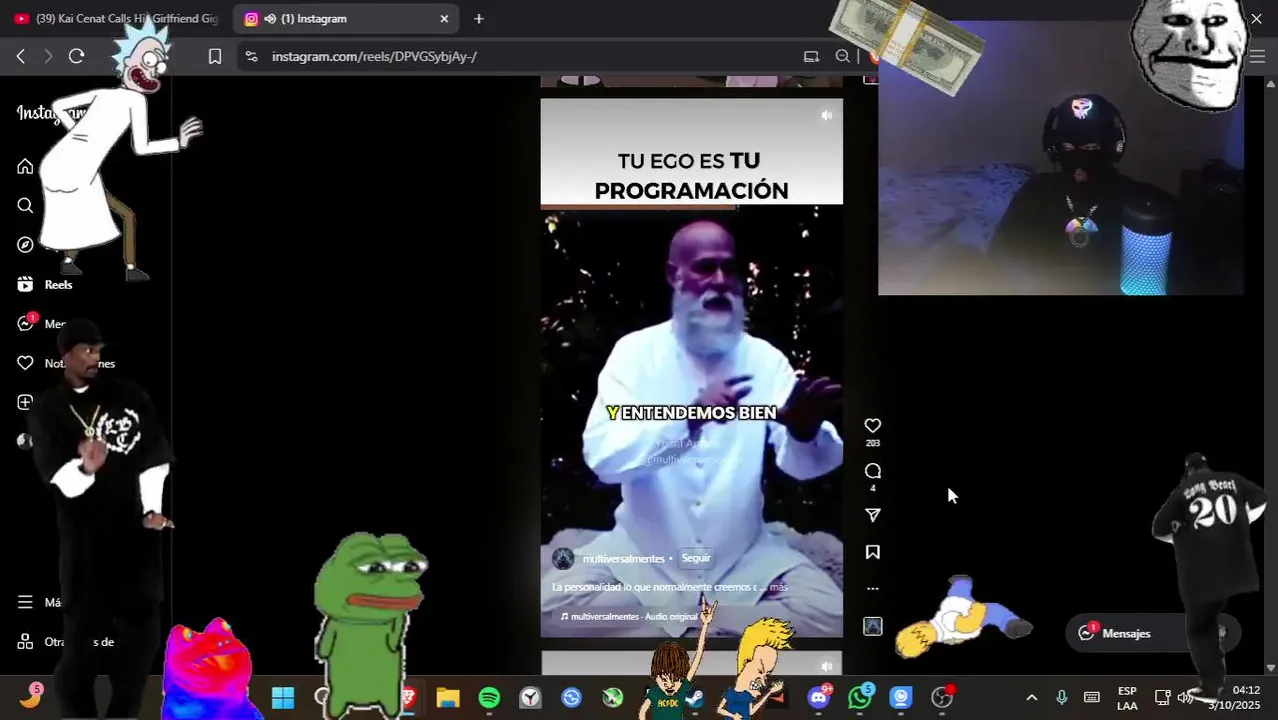Open the zoom indicator in address bar
This screenshot has height=720, width=1278.
pos(843,56)
